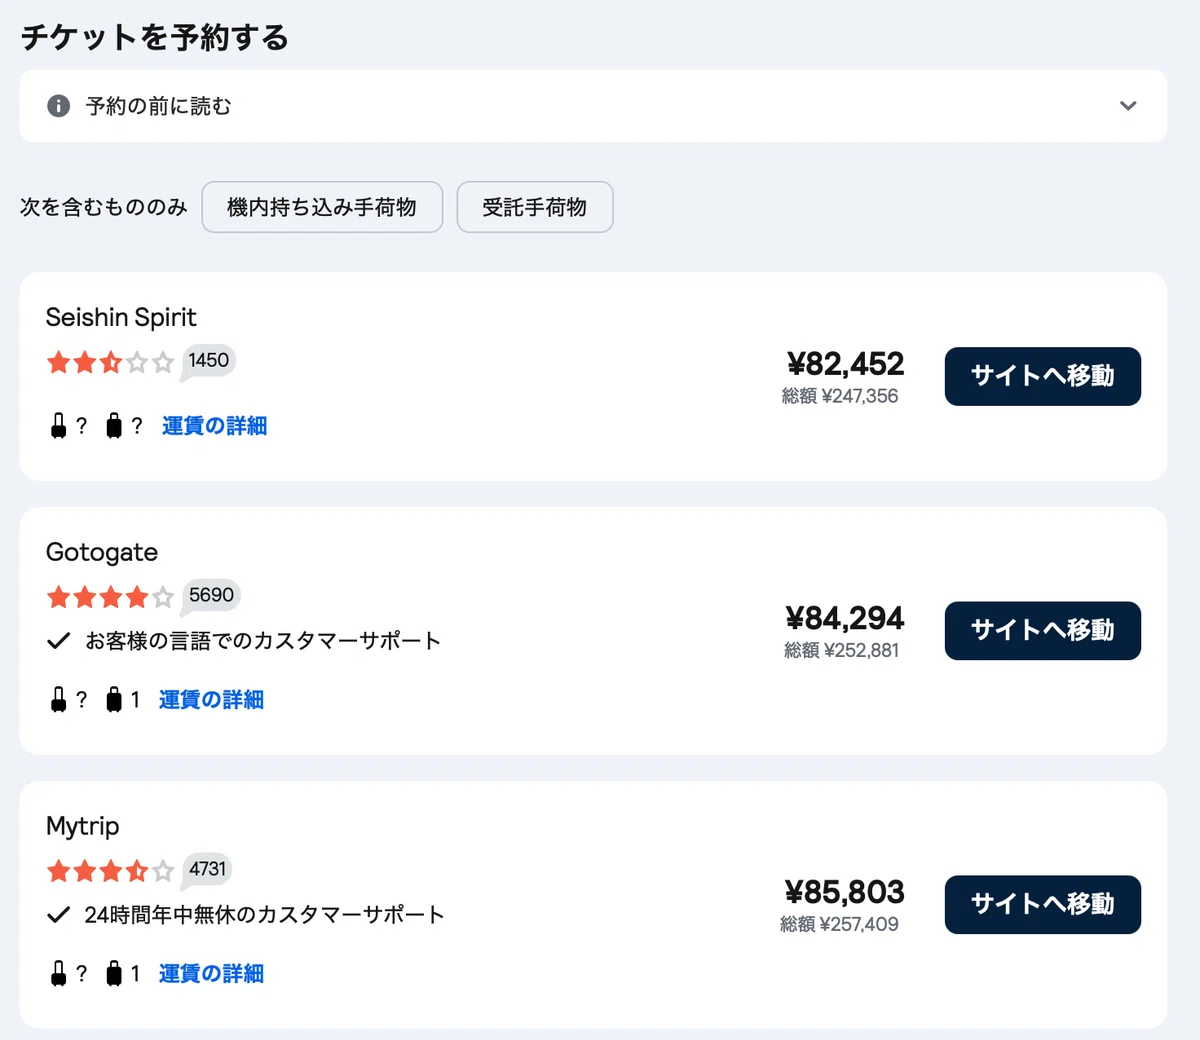Image resolution: width=1200 pixels, height=1040 pixels.
Task: Click Mytrip cabin bag icon
Action: click(x=59, y=974)
